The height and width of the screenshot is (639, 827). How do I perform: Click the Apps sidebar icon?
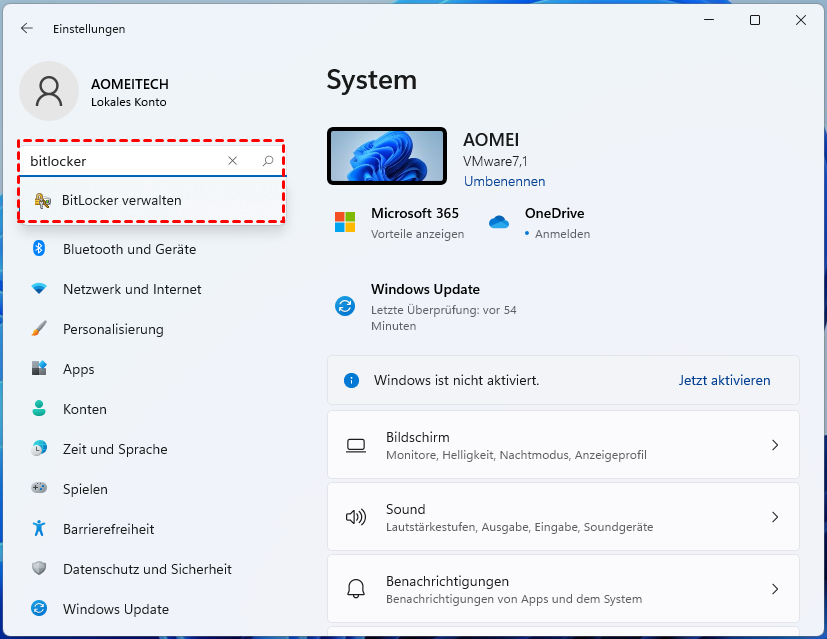click(x=39, y=368)
